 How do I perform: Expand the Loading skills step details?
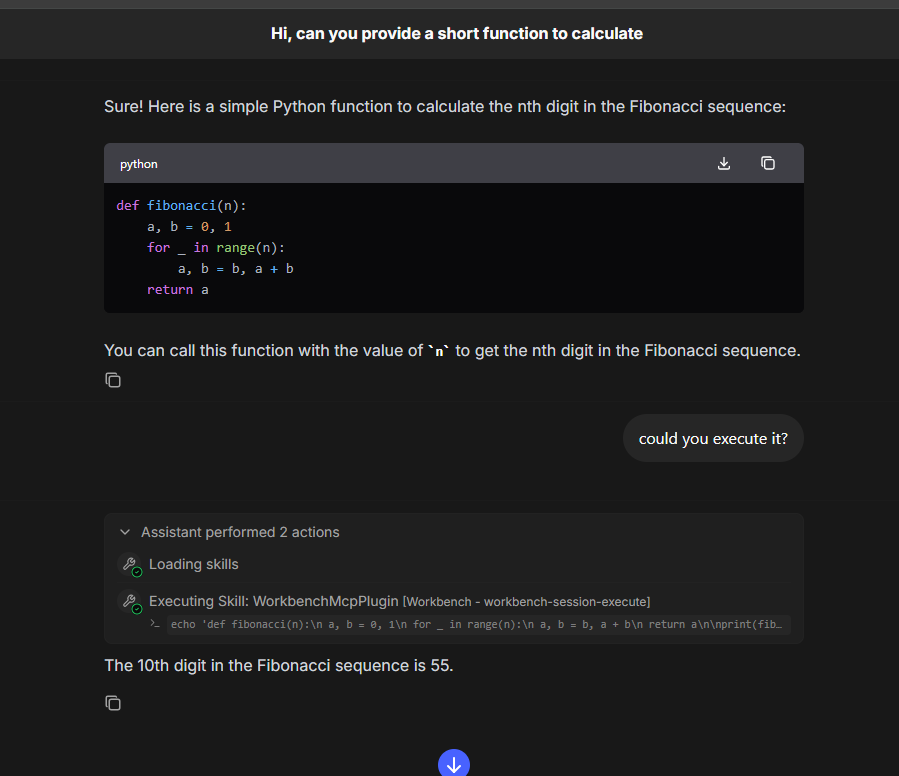[x=193, y=564]
